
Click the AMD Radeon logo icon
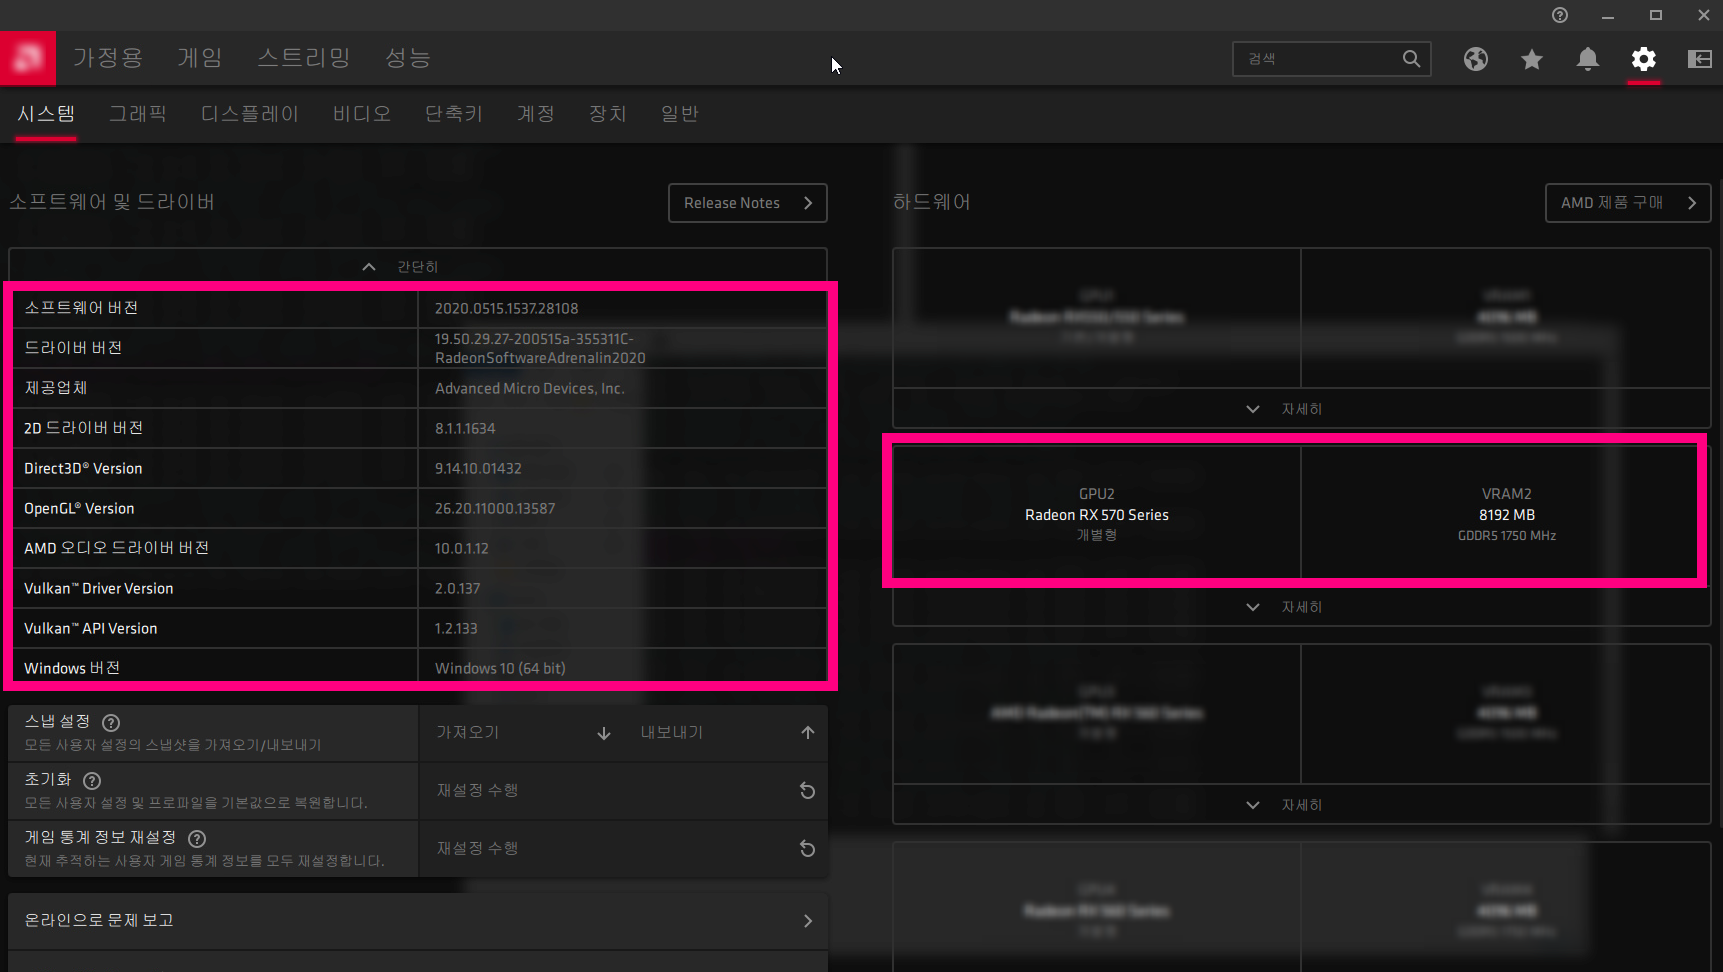28,58
